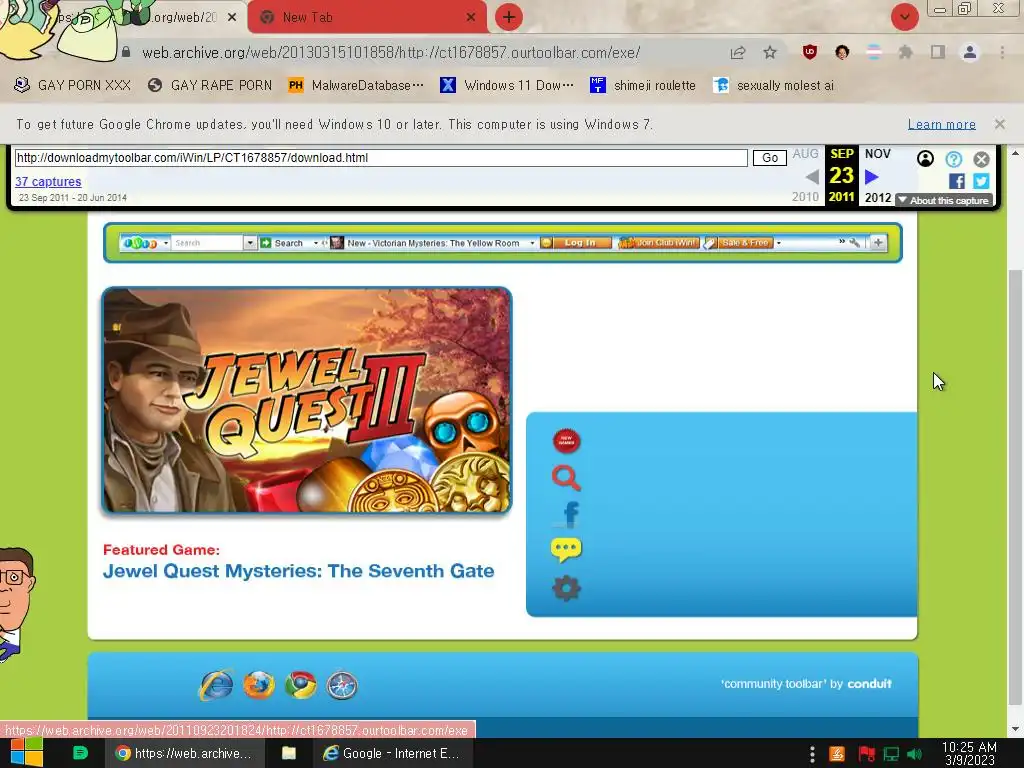Image resolution: width=1024 pixels, height=768 pixels.
Task: Open Wayback user account icon
Action: (925, 159)
